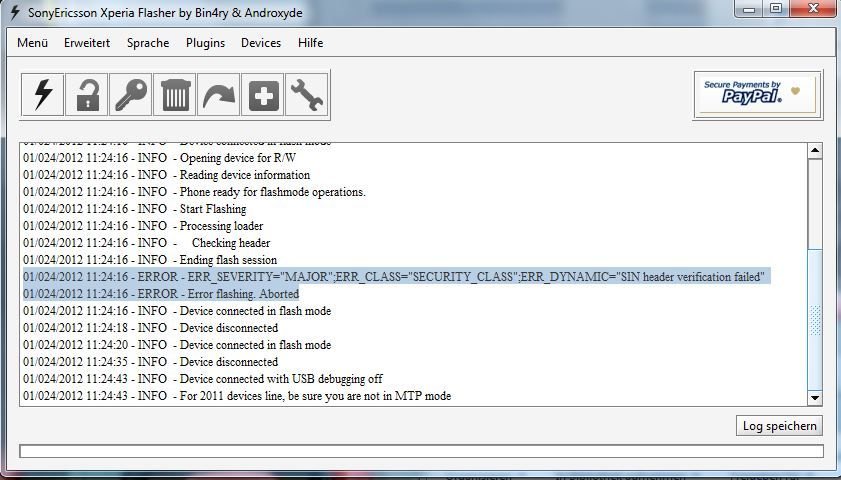Open the Hilfe menu

(x=311, y=43)
